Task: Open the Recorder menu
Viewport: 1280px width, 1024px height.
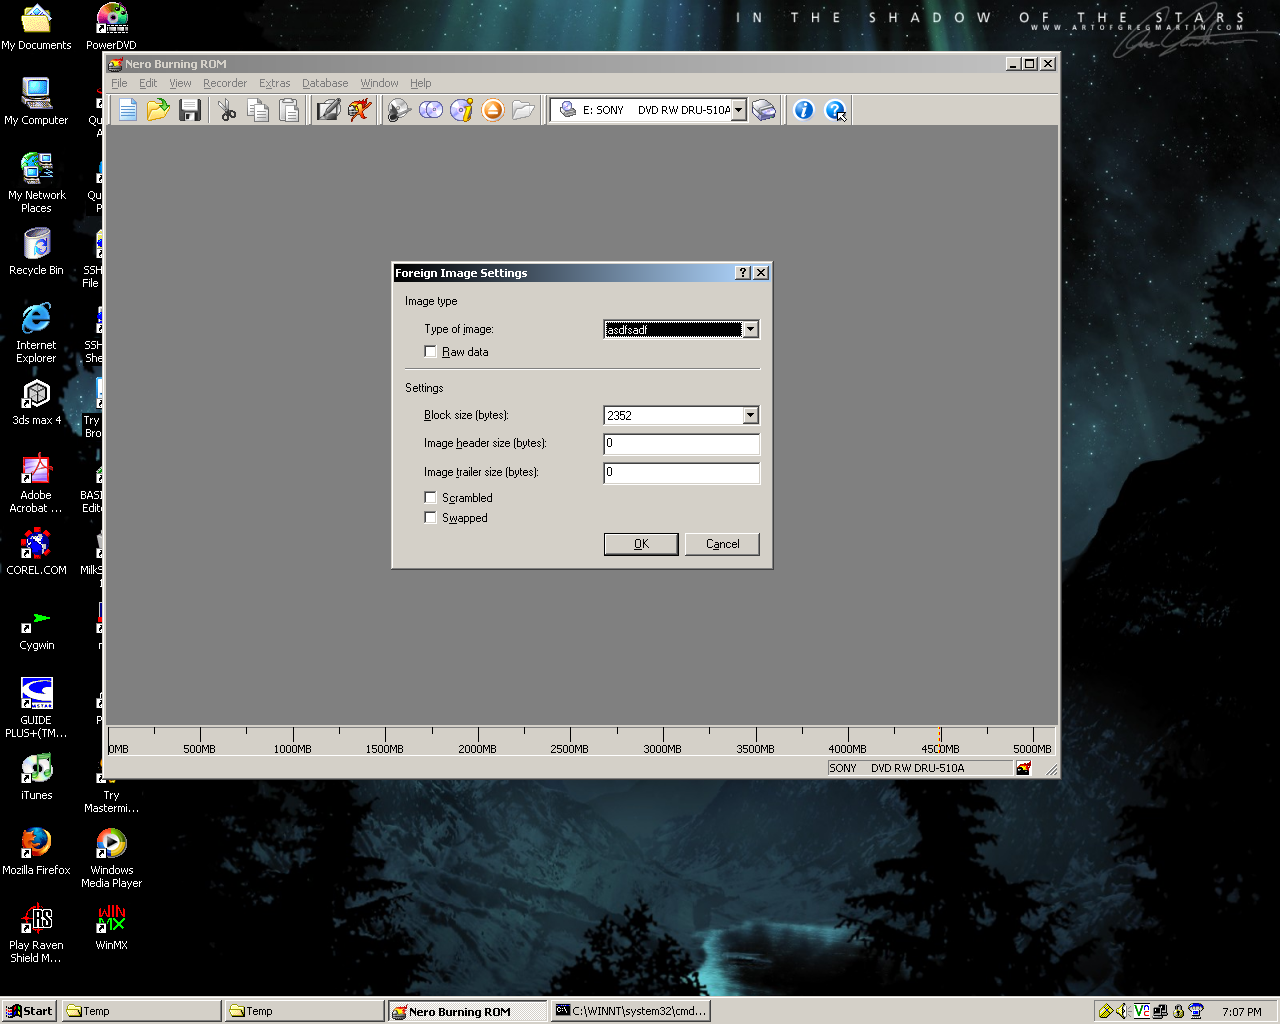Action: 225,83
